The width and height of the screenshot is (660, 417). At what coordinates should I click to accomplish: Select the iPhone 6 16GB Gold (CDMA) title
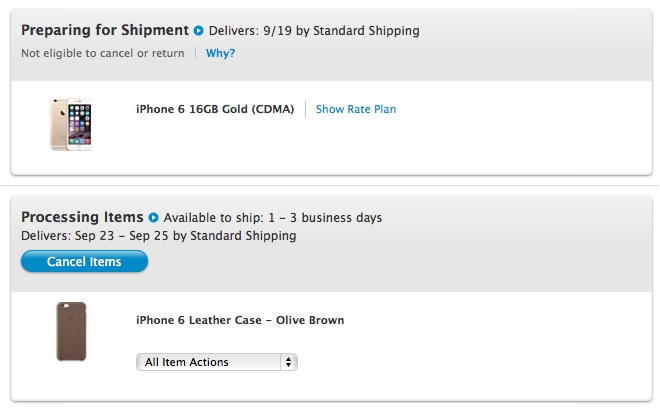point(215,110)
